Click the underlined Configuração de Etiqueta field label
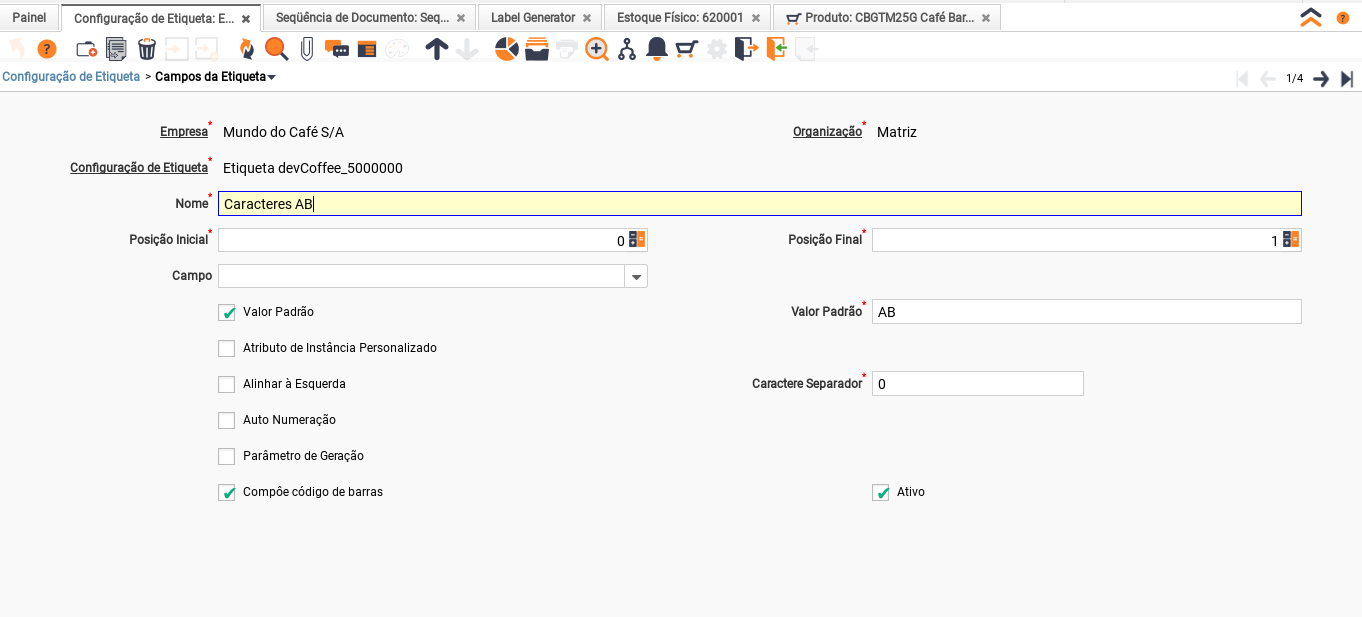The width and height of the screenshot is (1362, 617). coord(139,167)
